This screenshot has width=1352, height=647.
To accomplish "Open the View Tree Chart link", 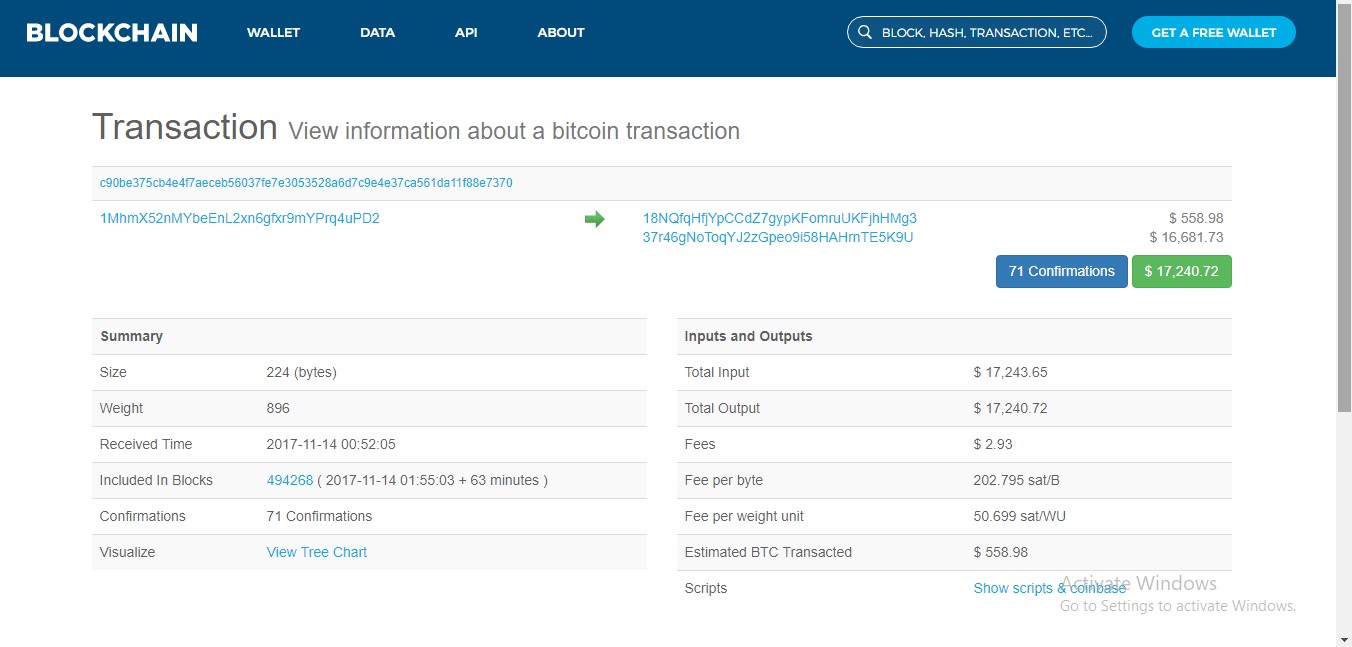I will point(316,552).
